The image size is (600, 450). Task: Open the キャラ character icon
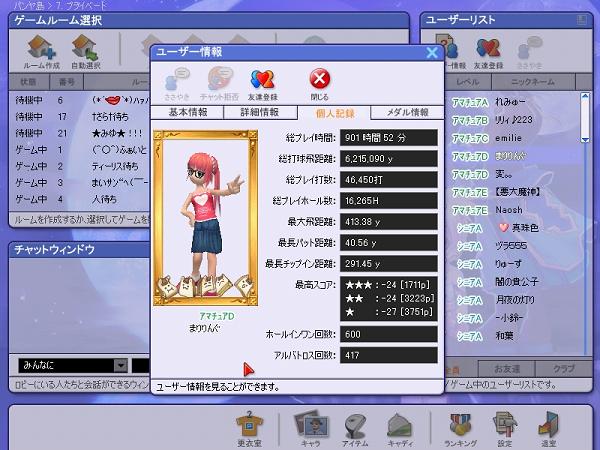point(311,429)
